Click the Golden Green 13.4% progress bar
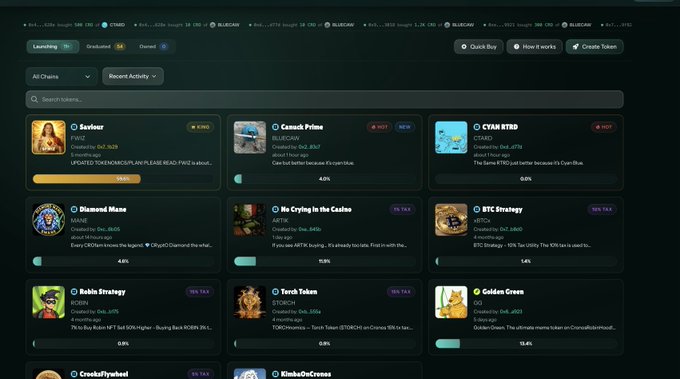 (526, 343)
